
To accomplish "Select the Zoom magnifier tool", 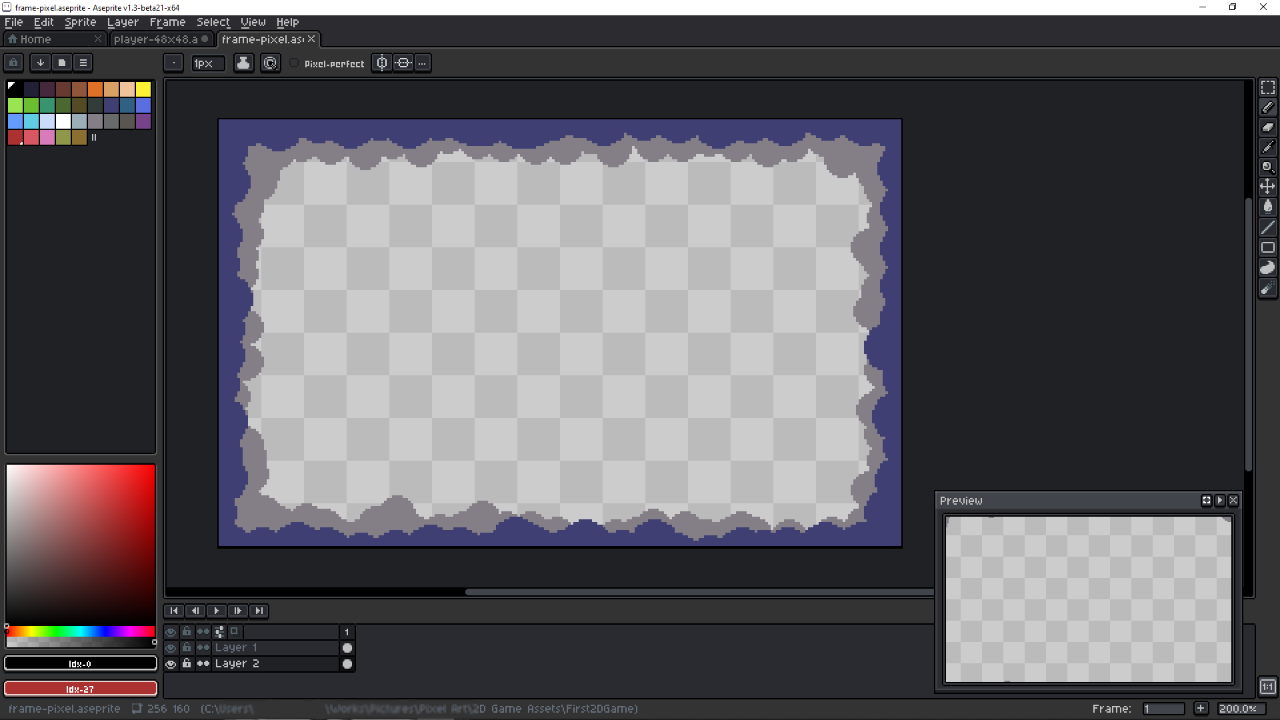I will coord(1267,167).
